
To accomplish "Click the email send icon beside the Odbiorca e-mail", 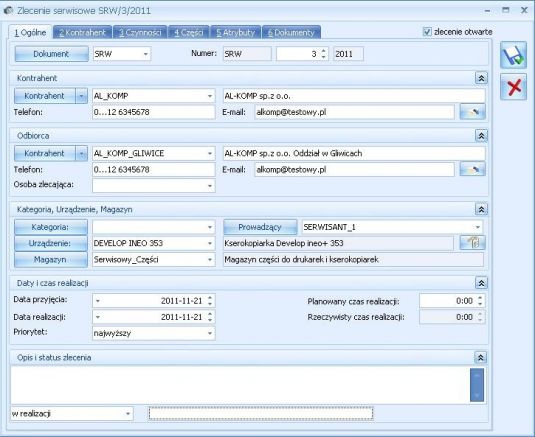I will tap(472, 169).
